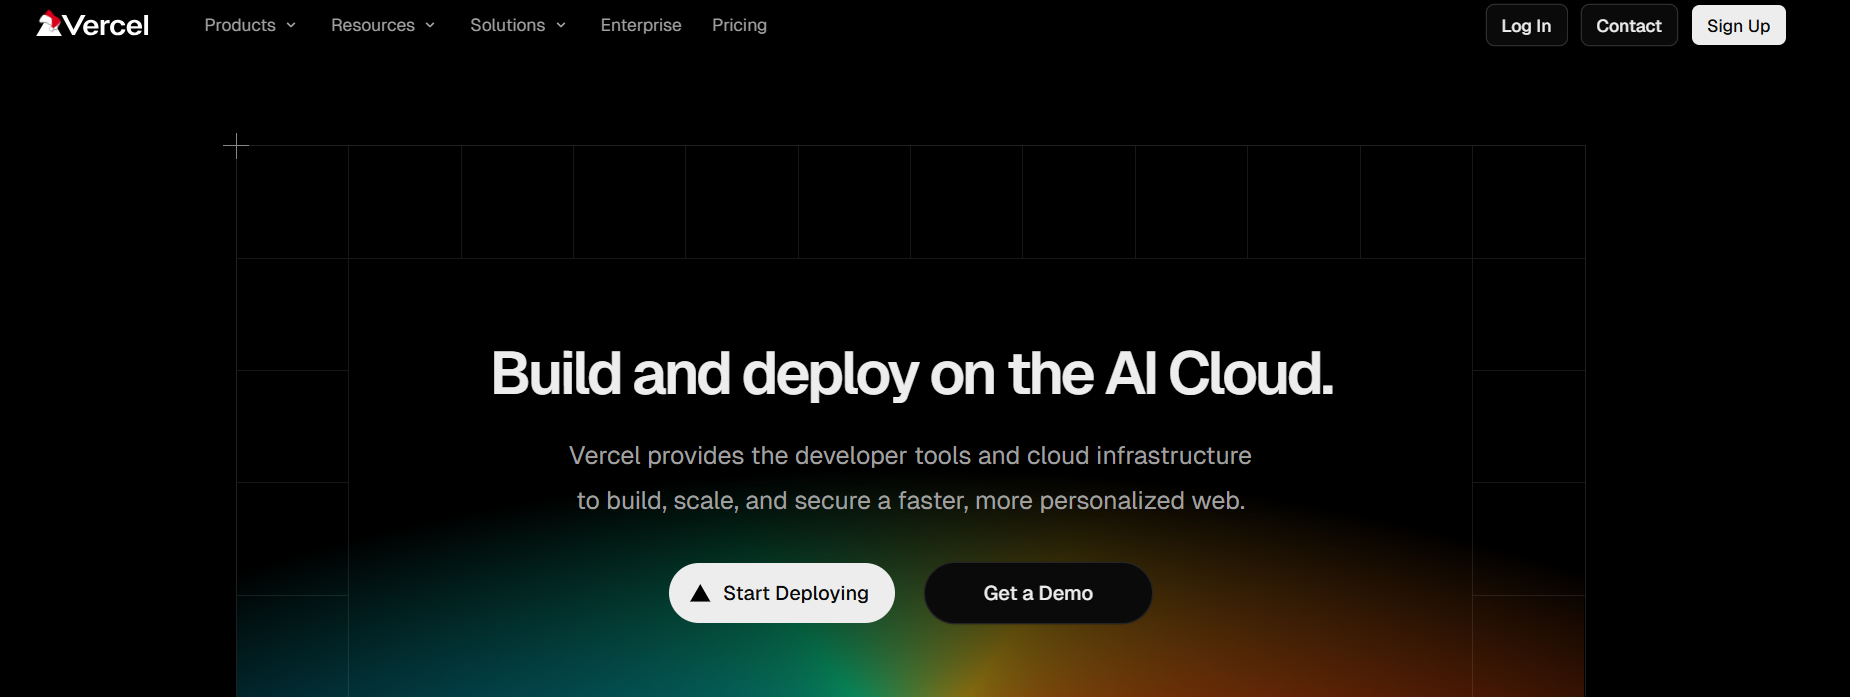
Task: Click the 'Vercel provides the developer tools' paragraph
Action: (x=910, y=478)
